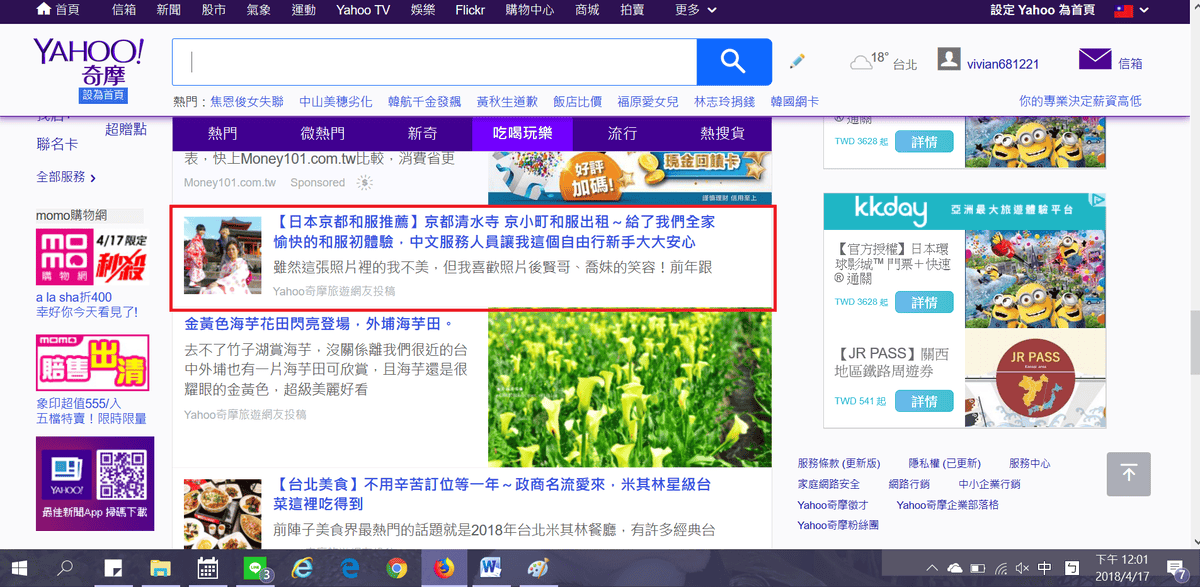Image resolution: width=1200 pixels, height=587 pixels.
Task: Expand the 更多 dropdown menu
Action: point(693,10)
